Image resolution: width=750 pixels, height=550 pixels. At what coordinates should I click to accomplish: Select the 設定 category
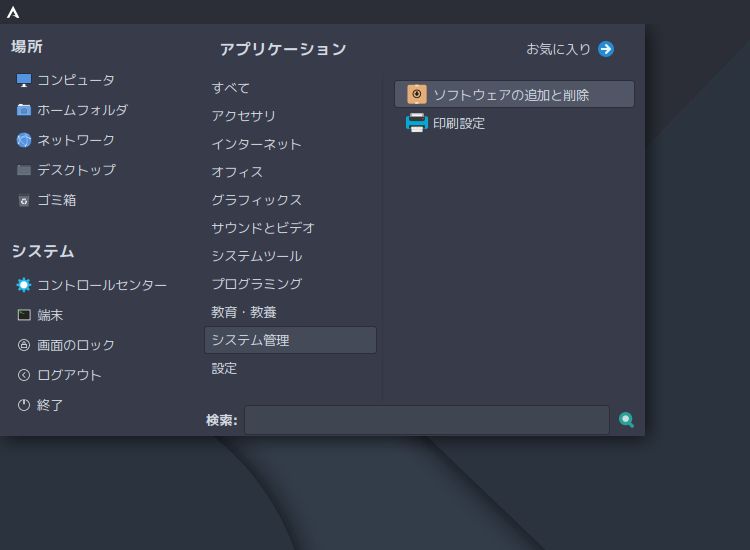coord(224,368)
